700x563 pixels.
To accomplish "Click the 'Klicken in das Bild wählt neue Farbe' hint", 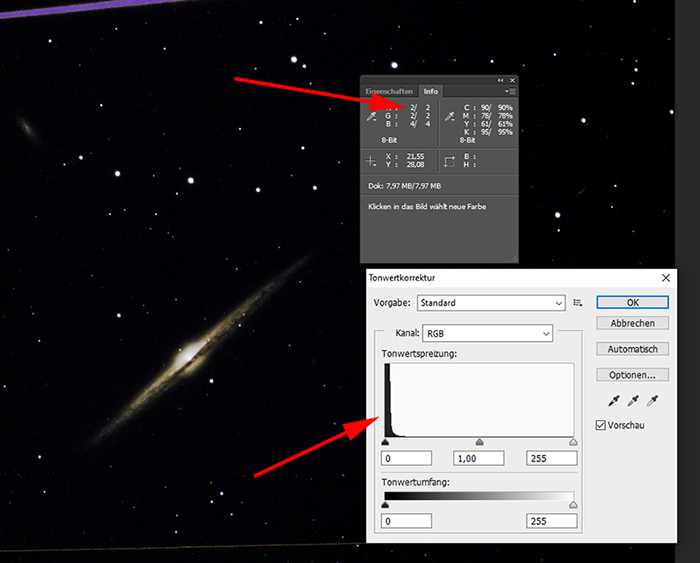I will tap(427, 206).
